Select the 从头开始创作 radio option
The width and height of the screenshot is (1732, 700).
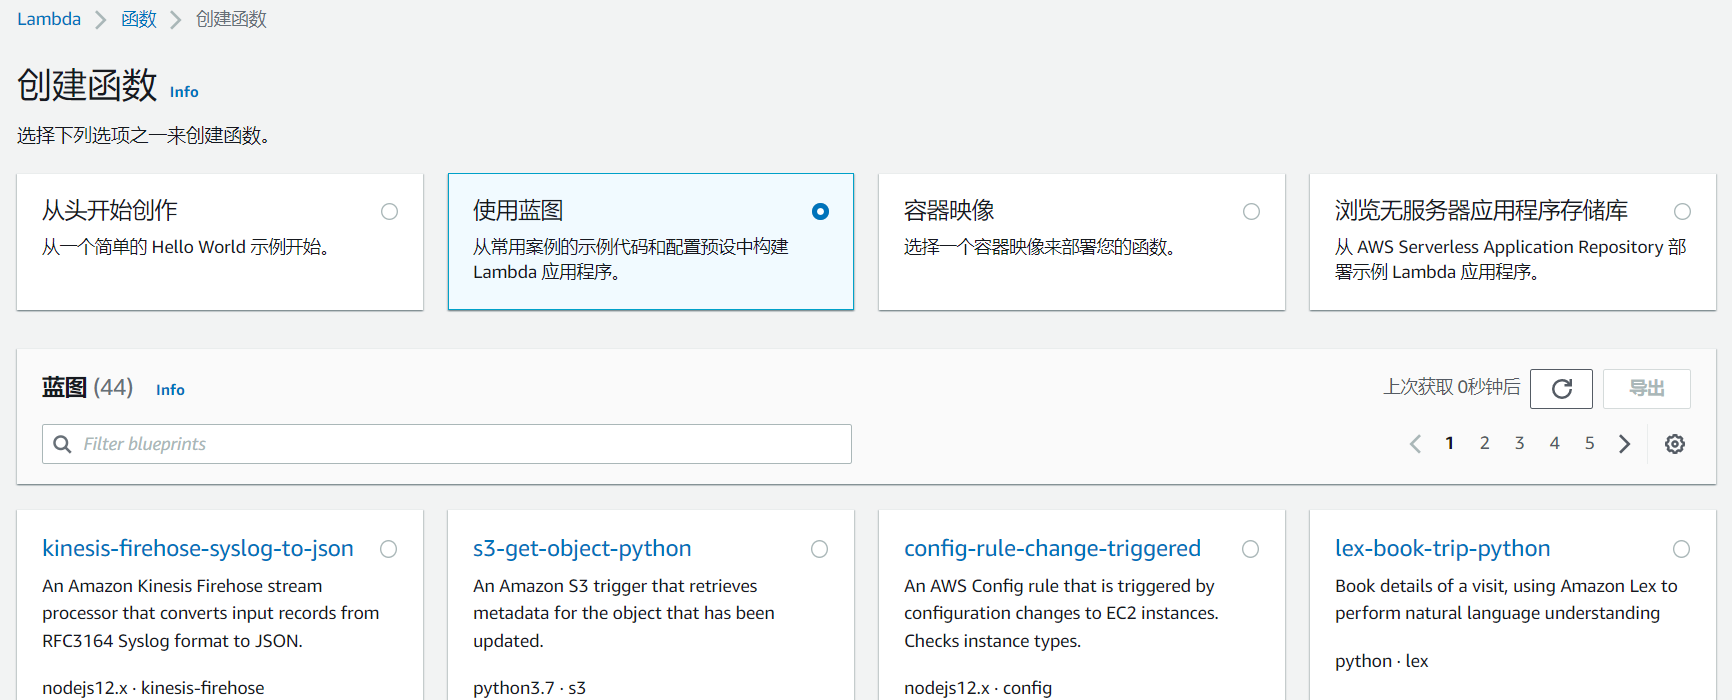390,211
